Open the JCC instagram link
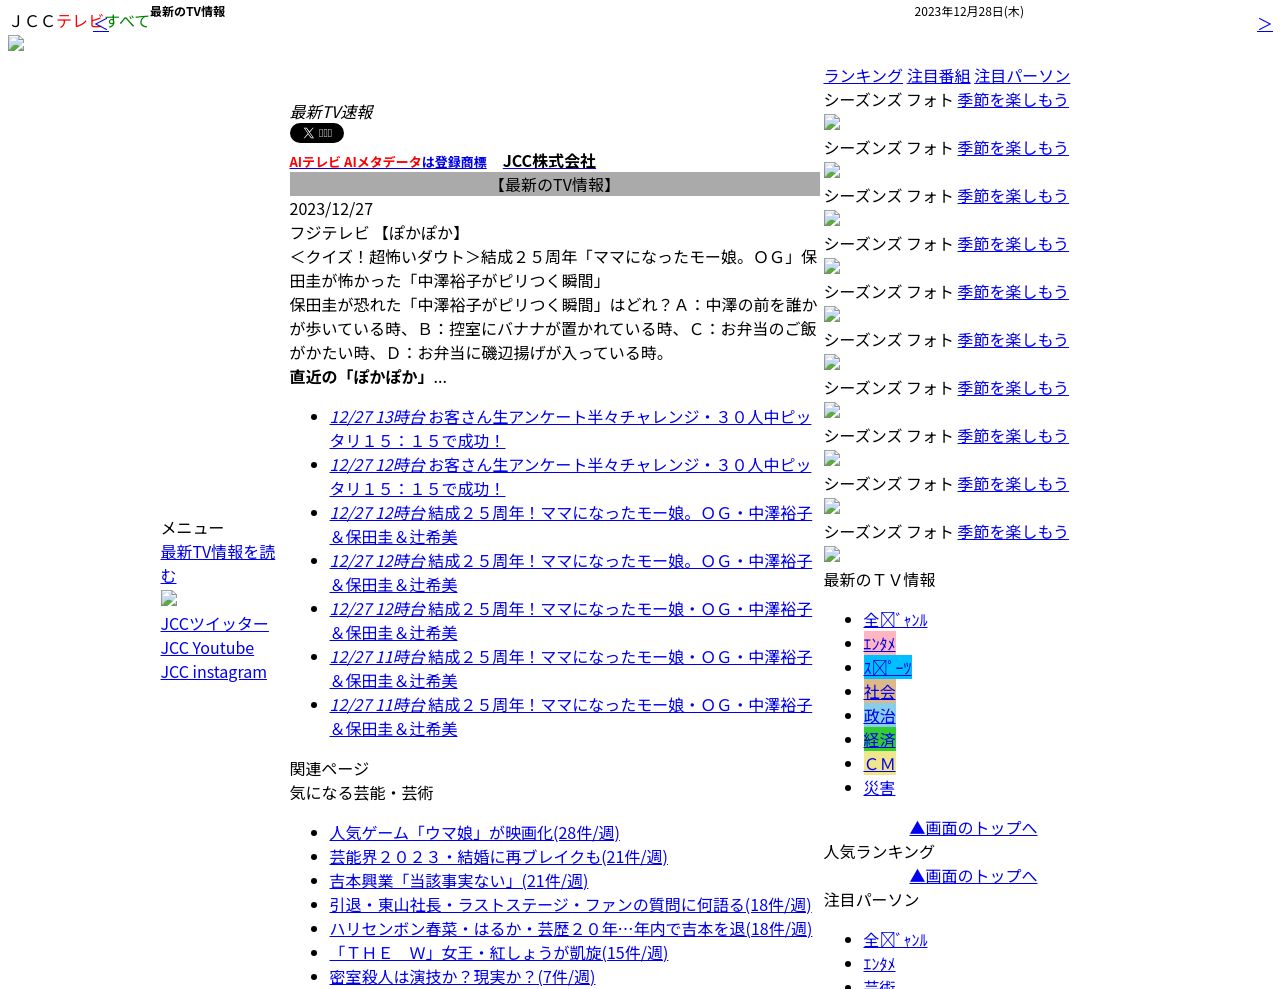 214,672
